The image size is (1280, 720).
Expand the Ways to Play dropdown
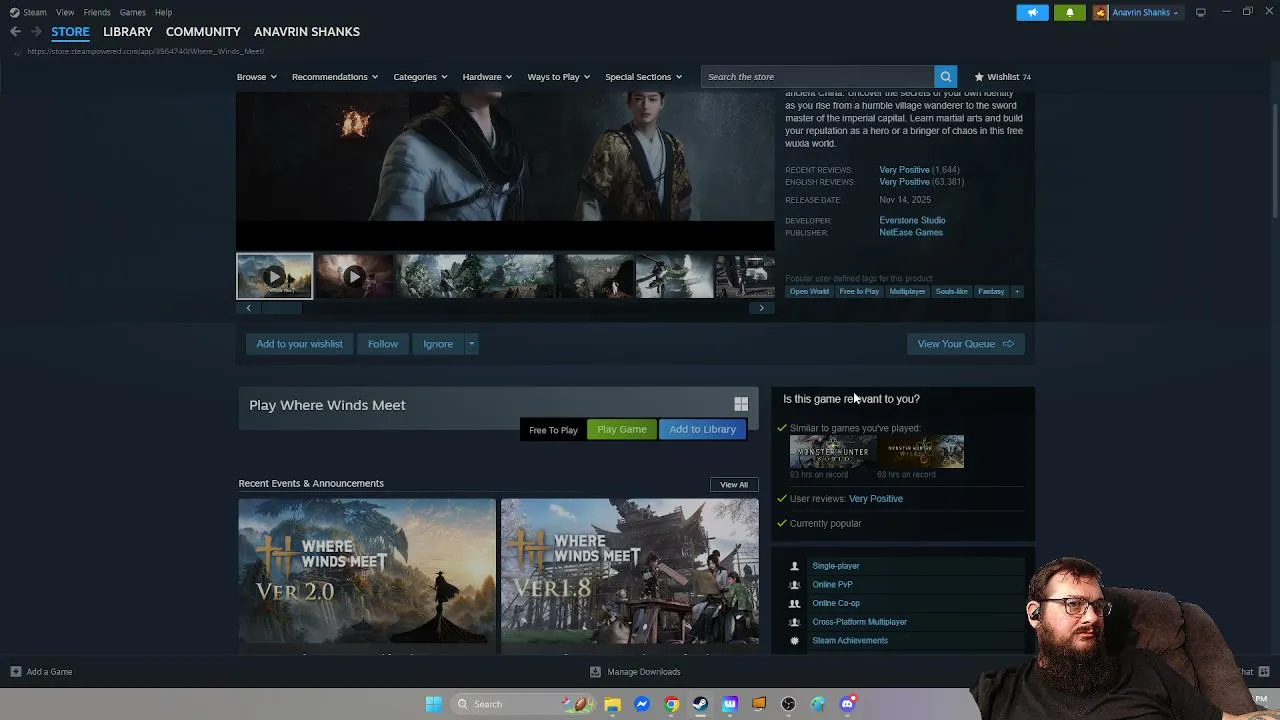(x=559, y=77)
